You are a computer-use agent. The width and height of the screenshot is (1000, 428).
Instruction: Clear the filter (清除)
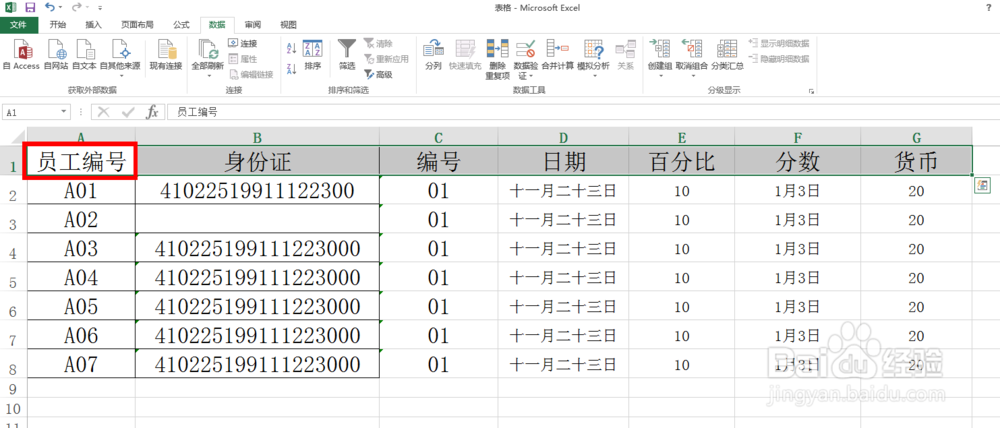click(378, 43)
